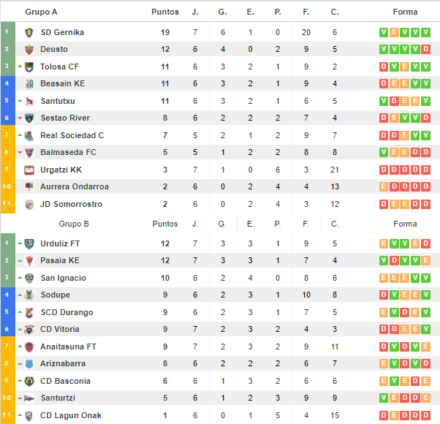Click SD Gernika's first green V result

point(384,32)
